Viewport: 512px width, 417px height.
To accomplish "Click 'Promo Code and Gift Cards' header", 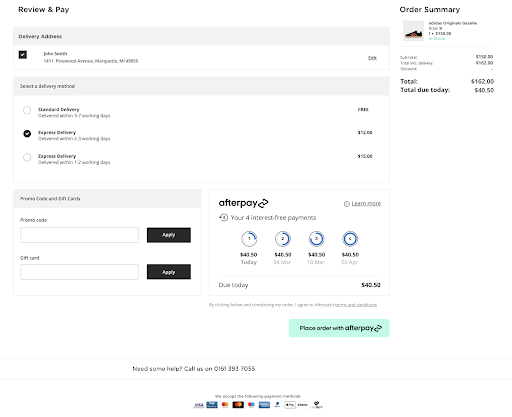I will pos(107,199).
